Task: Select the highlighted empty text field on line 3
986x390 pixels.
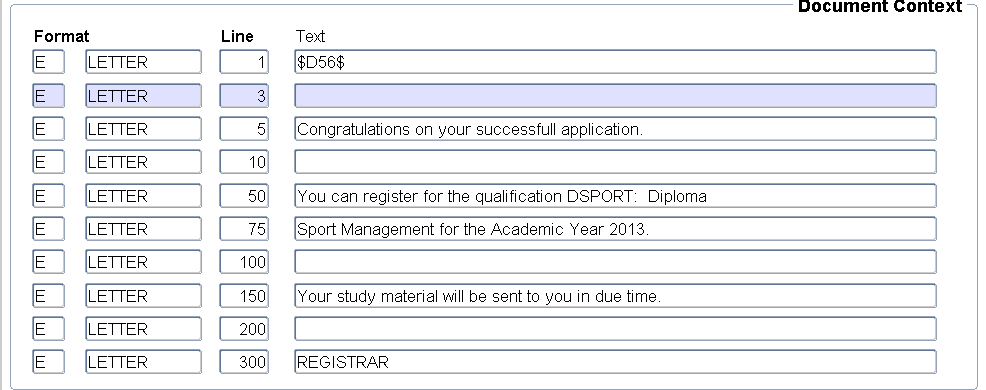Action: (x=615, y=96)
